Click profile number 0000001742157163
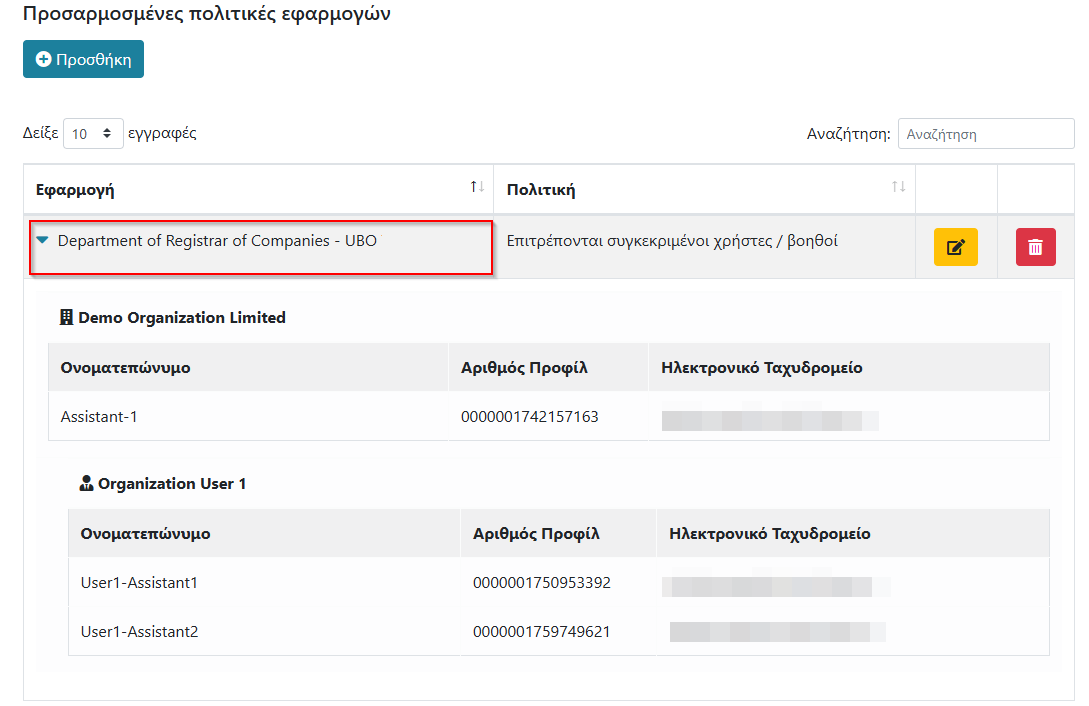The width and height of the screenshot is (1089, 706). (x=529, y=416)
